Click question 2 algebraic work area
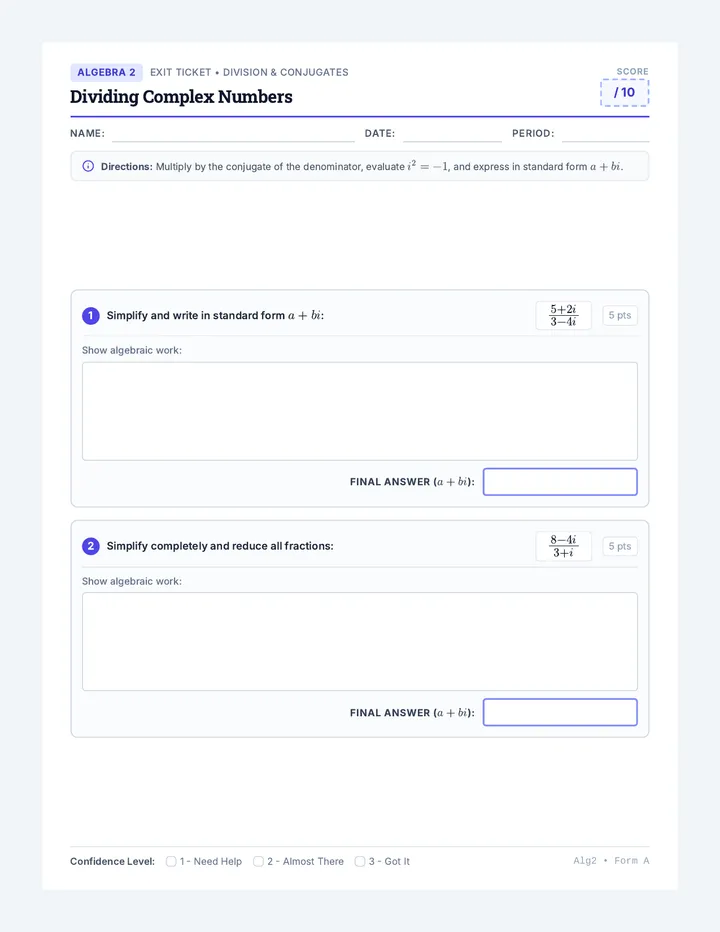The height and width of the screenshot is (932, 720). [360, 641]
